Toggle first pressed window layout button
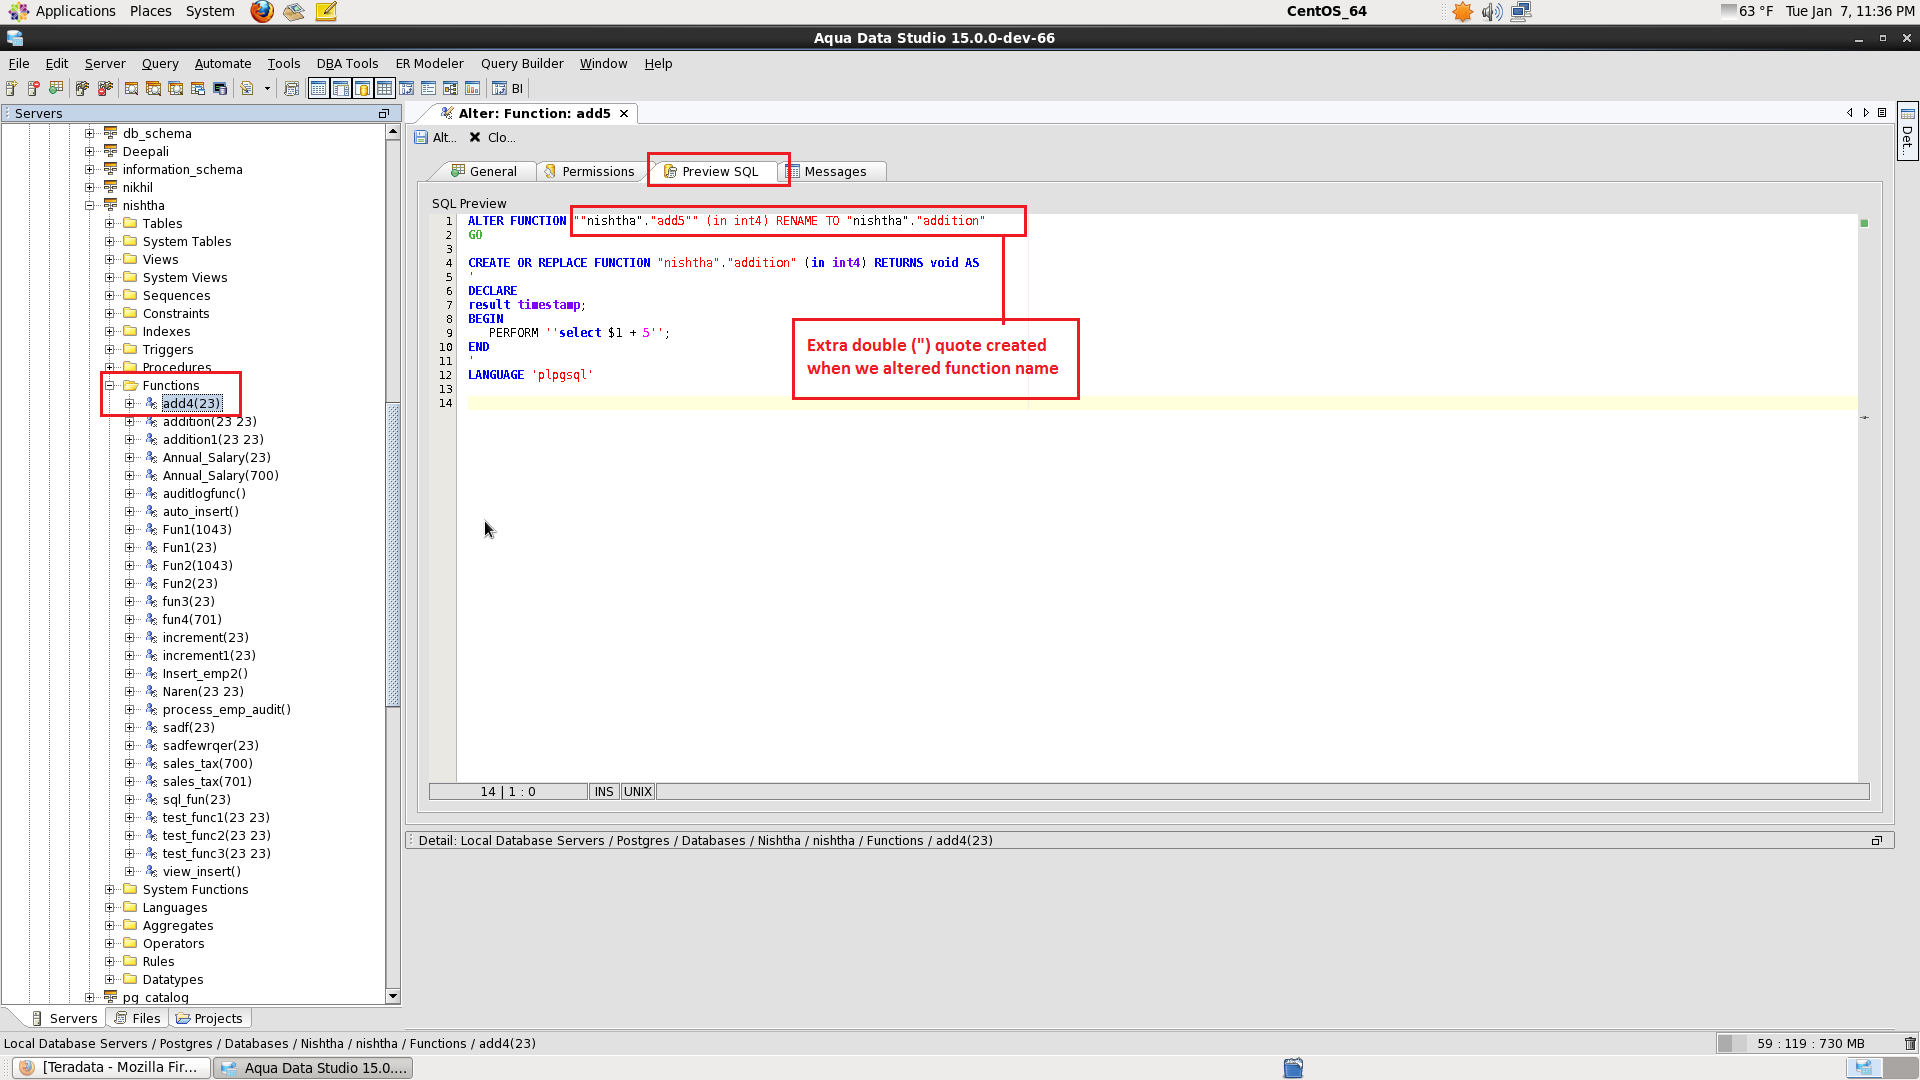Viewport: 1920px width, 1080px height. (x=318, y=89)
